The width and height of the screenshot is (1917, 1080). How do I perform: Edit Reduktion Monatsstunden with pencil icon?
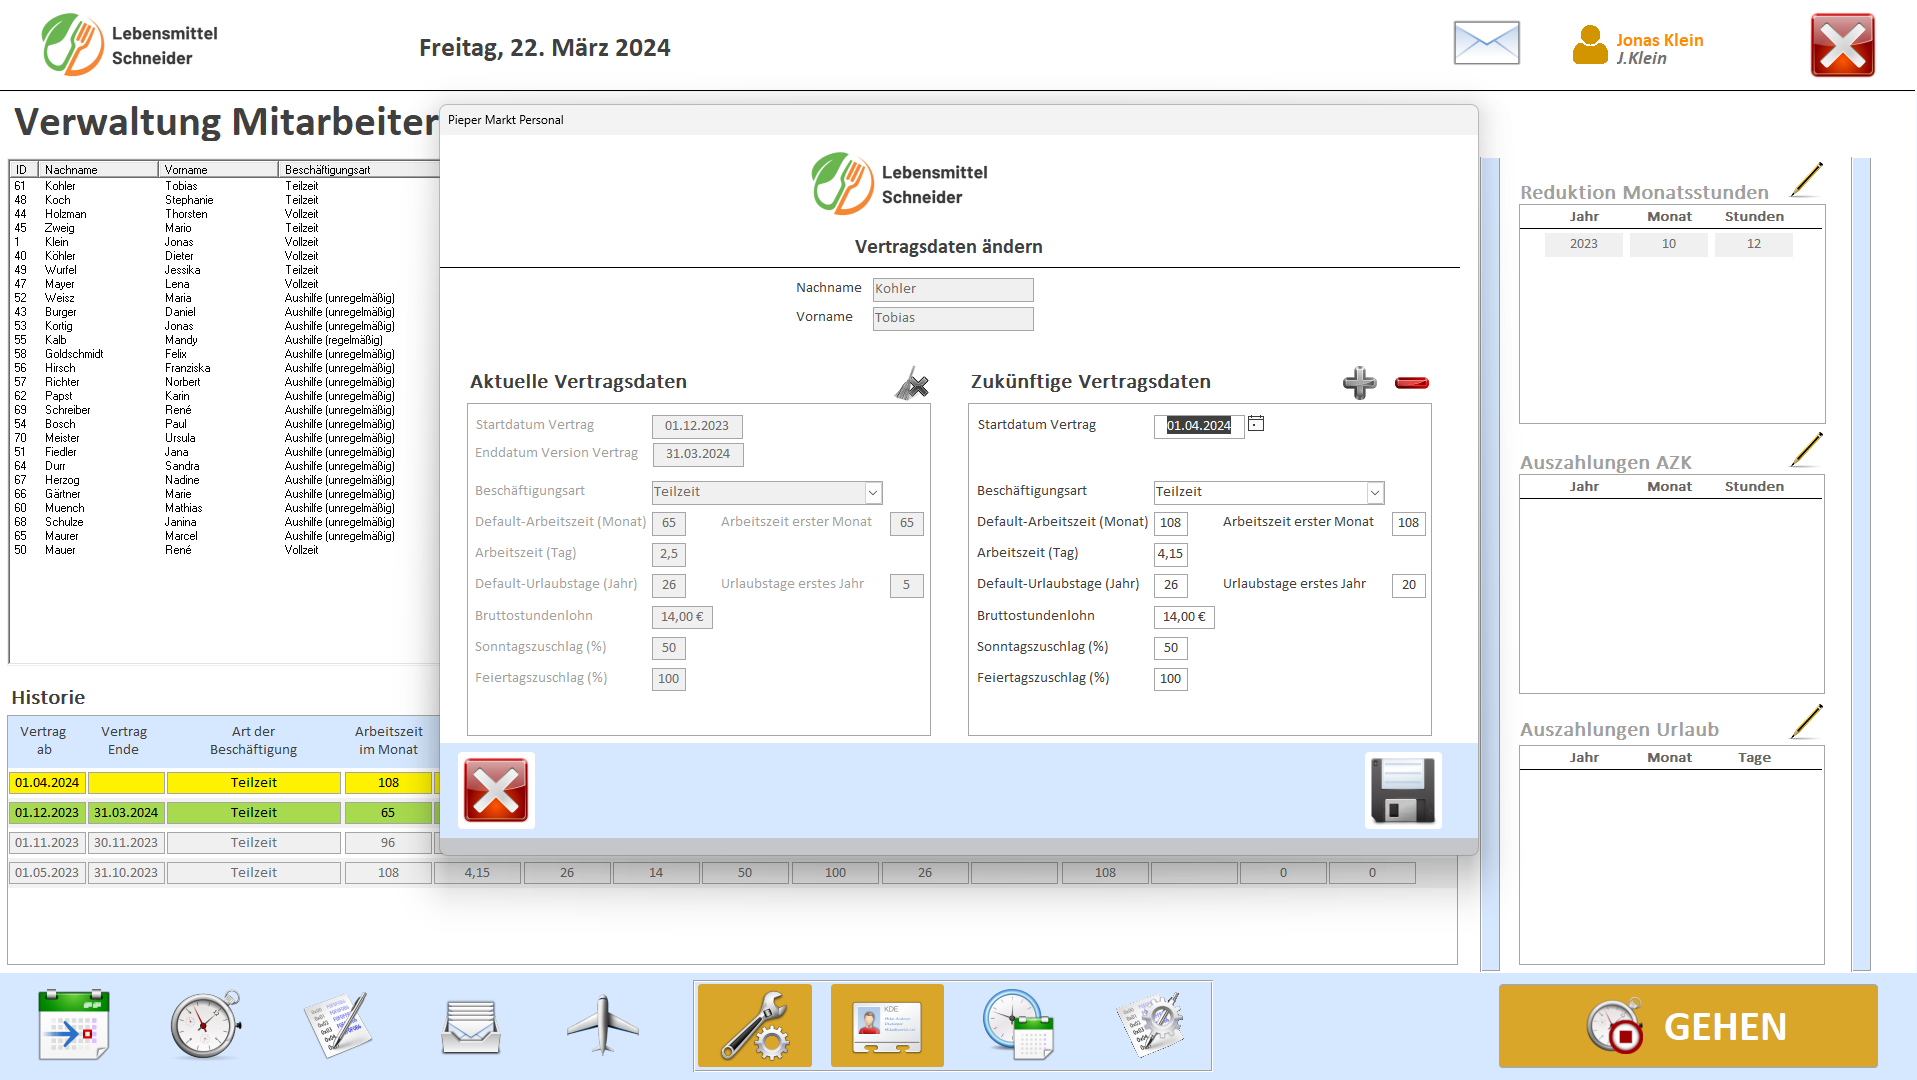point(1806,180)
